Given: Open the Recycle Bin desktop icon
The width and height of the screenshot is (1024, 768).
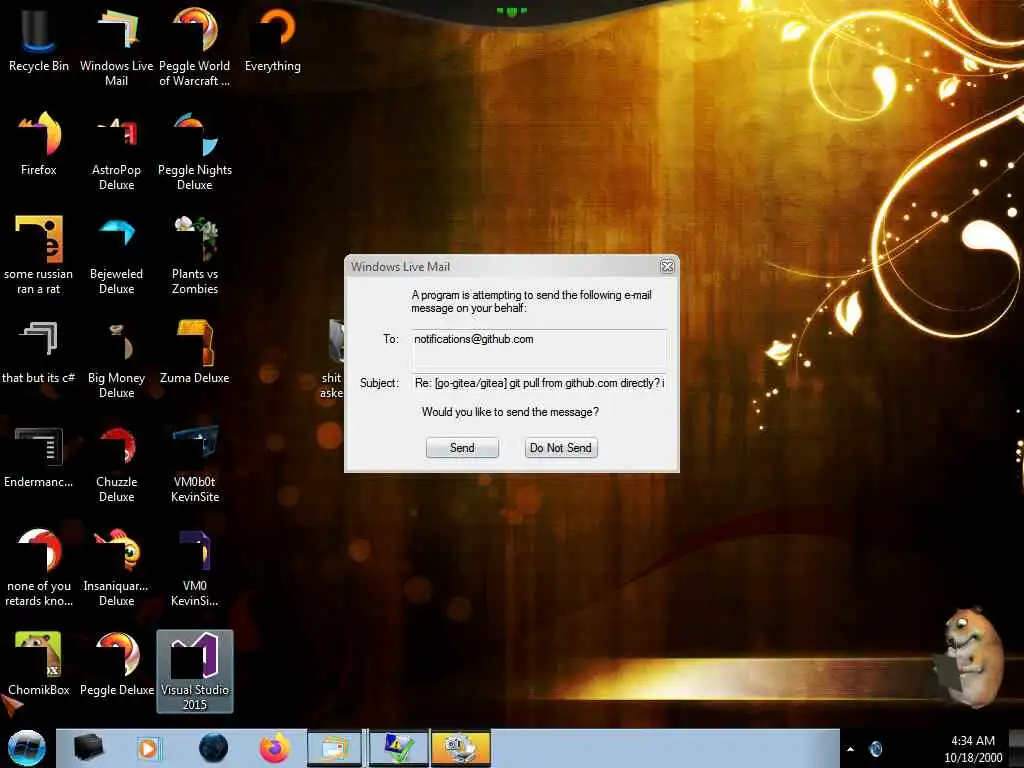Looking at the screenshot, I should [x=39, y=39].
